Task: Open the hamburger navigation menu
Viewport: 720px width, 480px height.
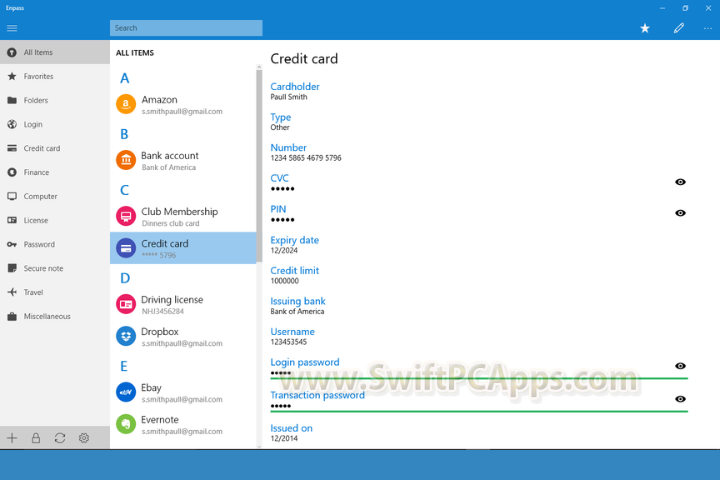Action: tap(12, 28)
